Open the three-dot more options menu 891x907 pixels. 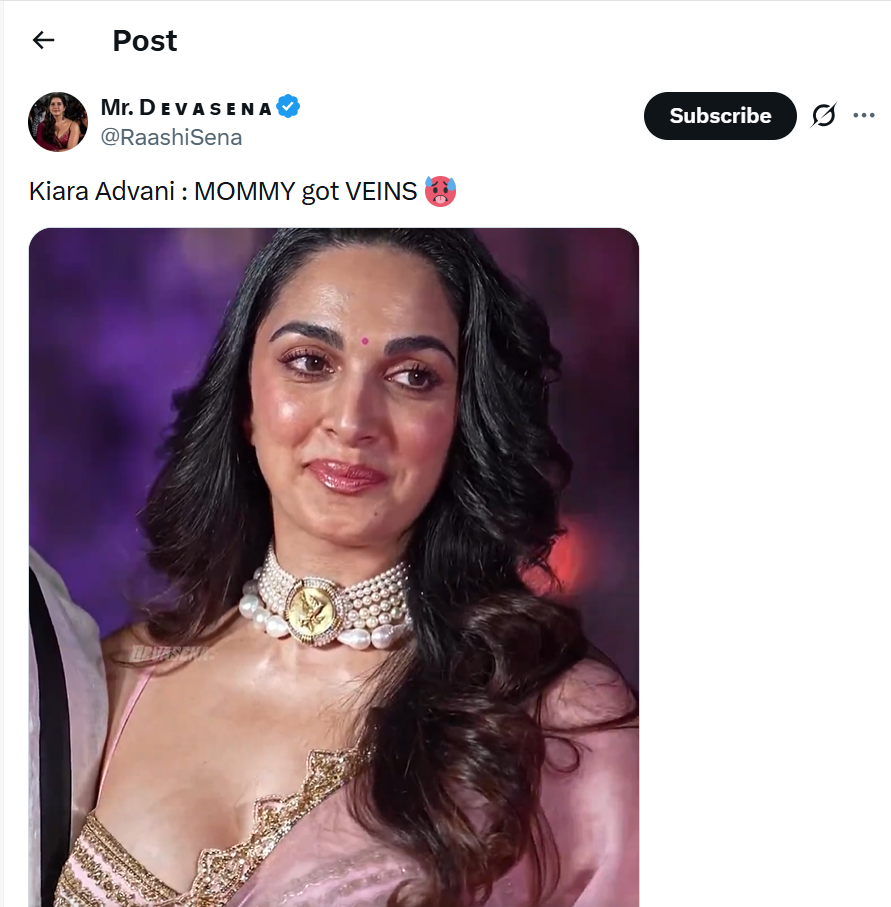[864, 116]
